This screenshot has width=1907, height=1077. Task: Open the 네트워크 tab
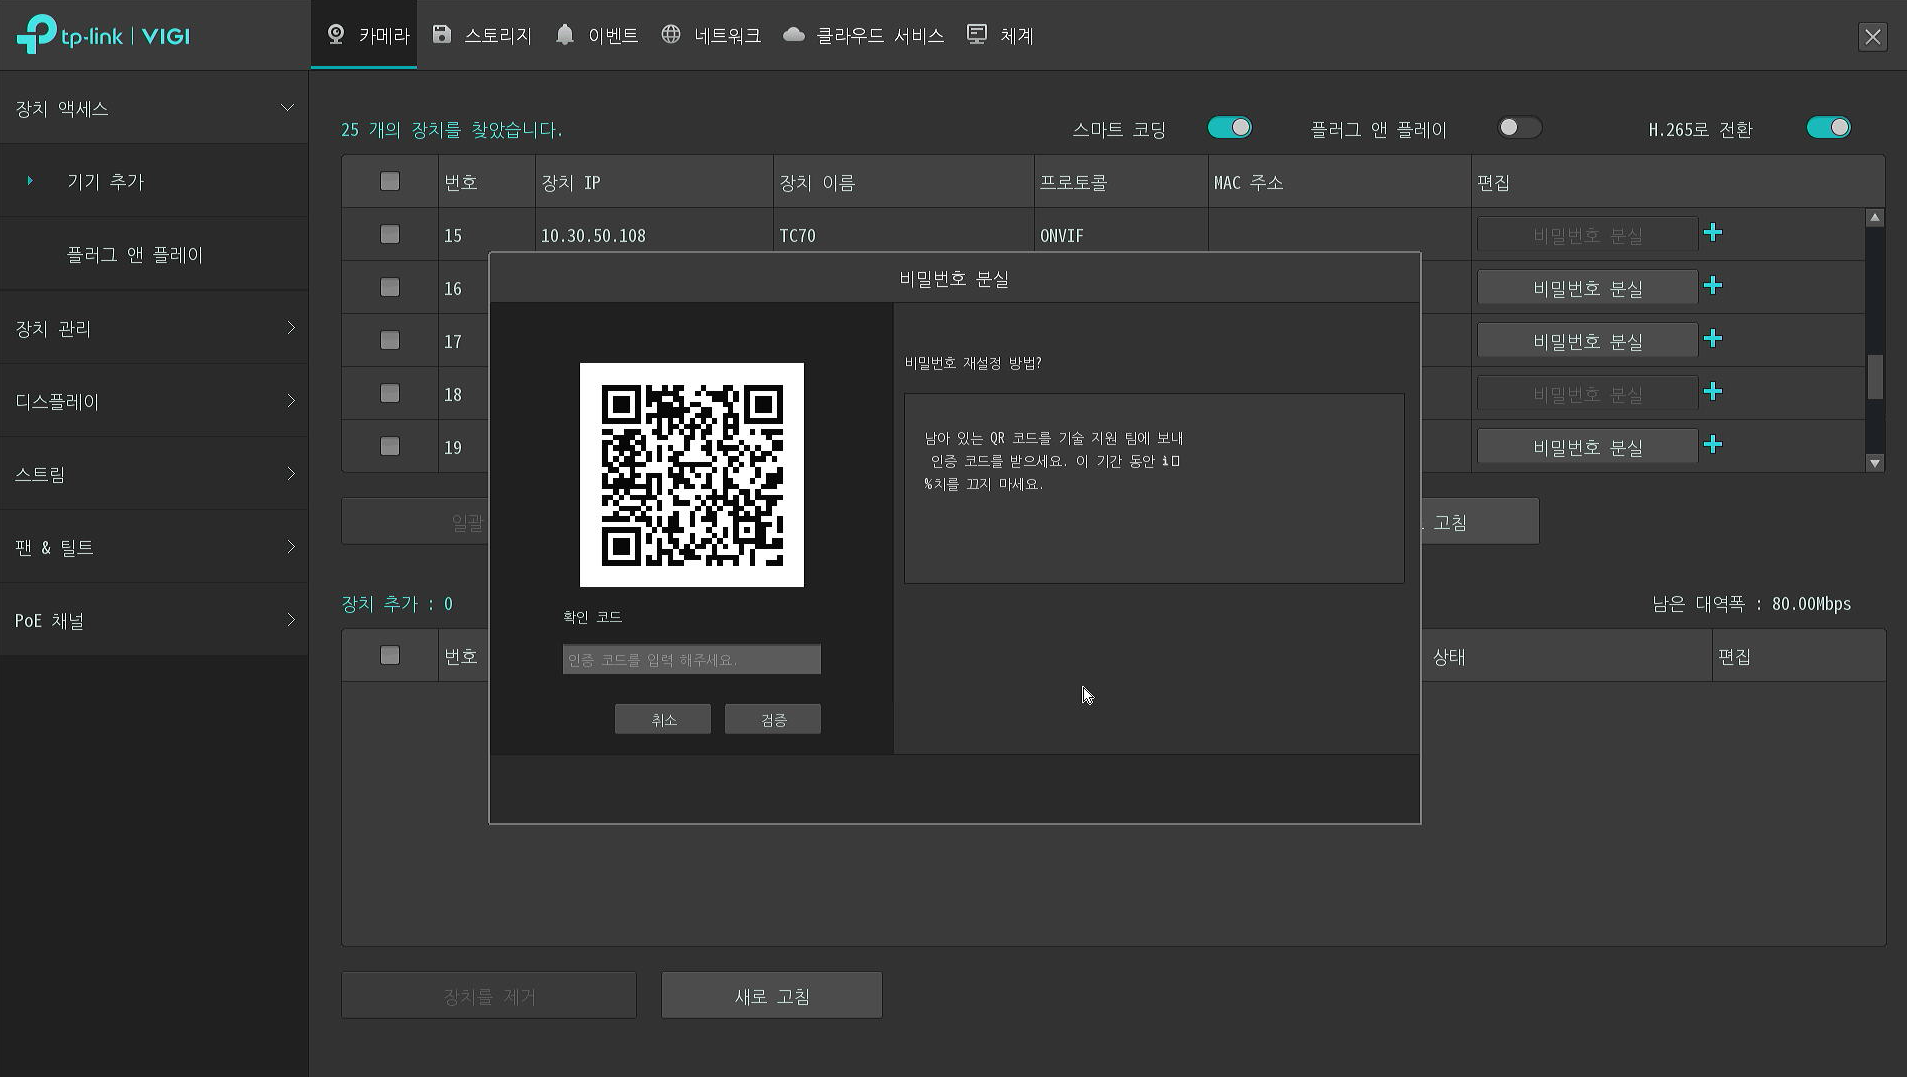[x=711, y=35]
